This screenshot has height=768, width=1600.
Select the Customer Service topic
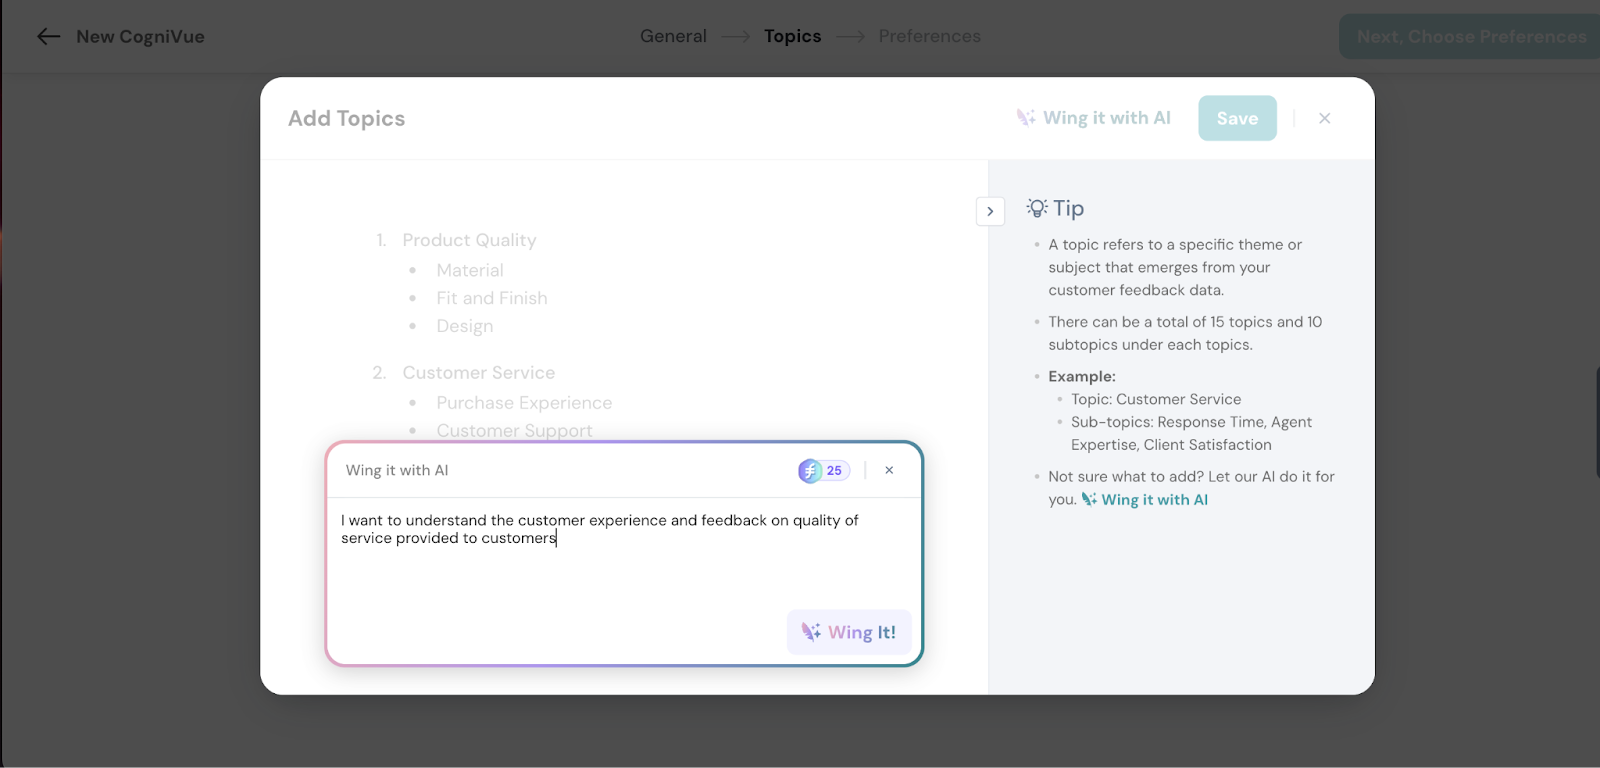478,373
